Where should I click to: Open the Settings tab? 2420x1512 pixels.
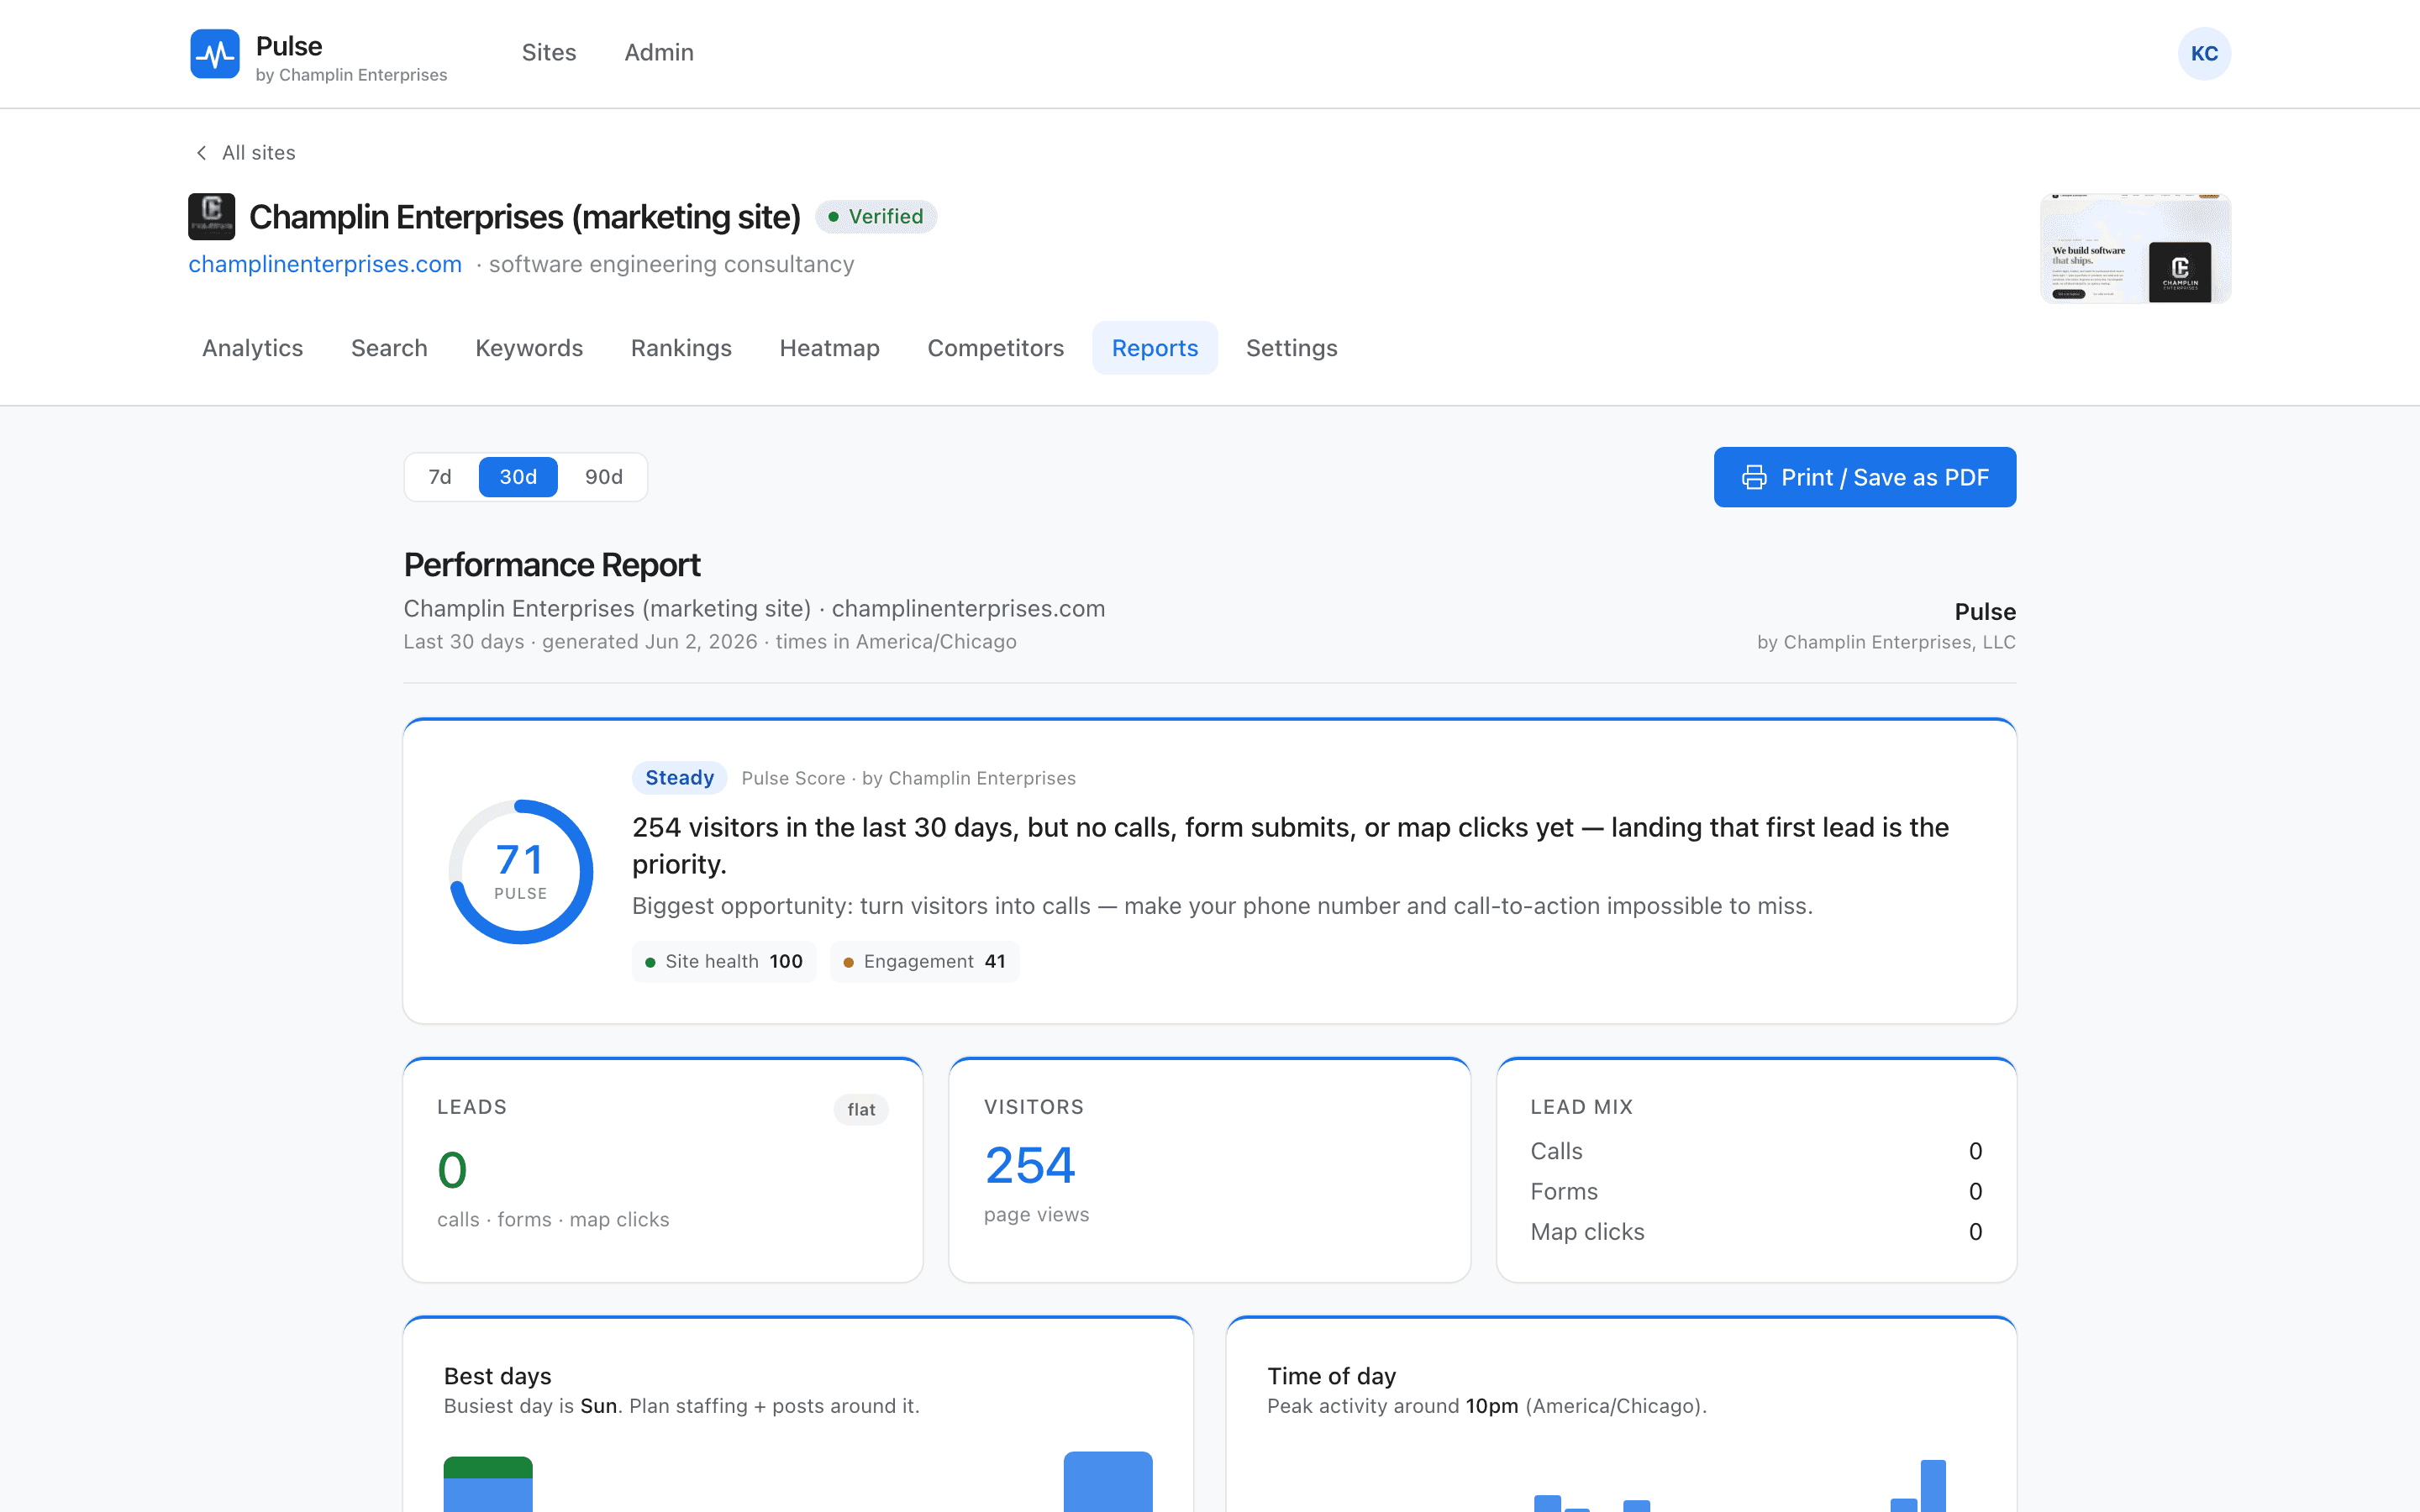click(1291, 348)
